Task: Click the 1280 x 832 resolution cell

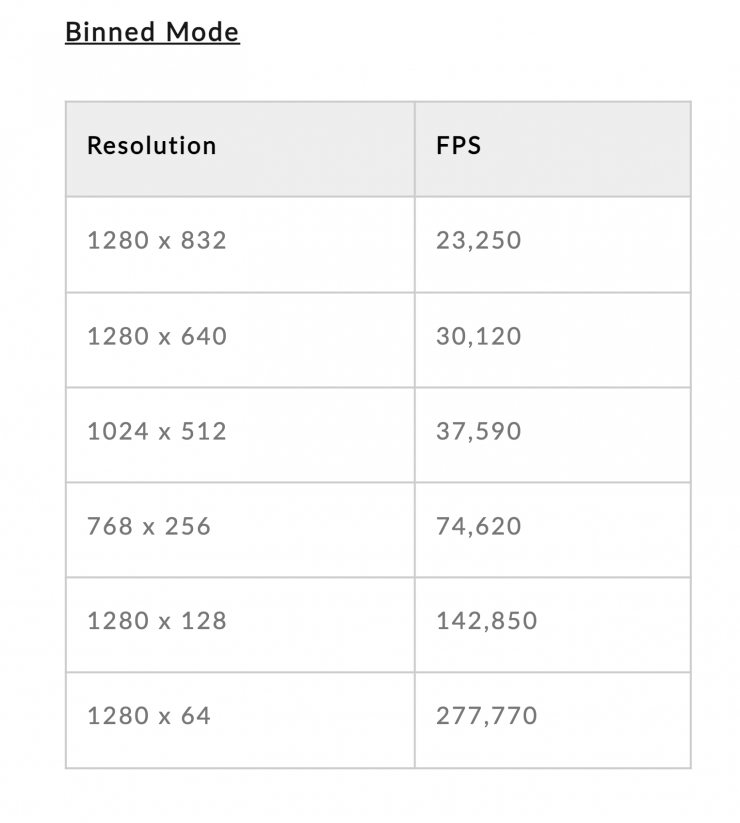Action: [x=156, y=241]
